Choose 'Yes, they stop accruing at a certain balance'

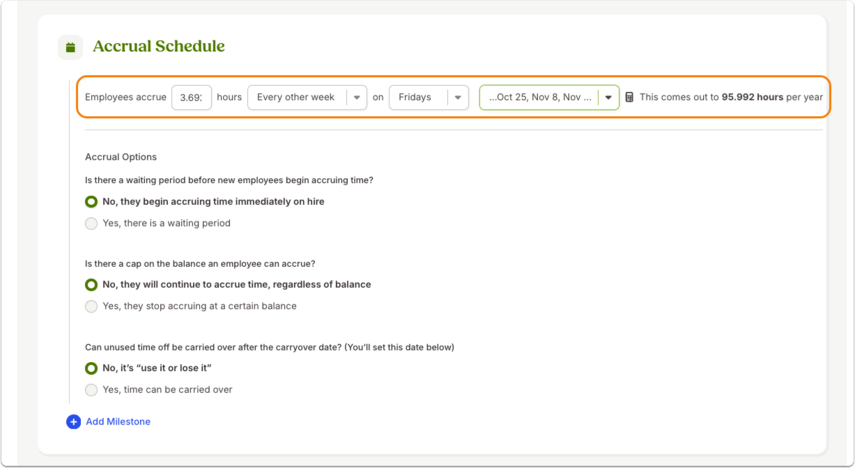(91, 307)
